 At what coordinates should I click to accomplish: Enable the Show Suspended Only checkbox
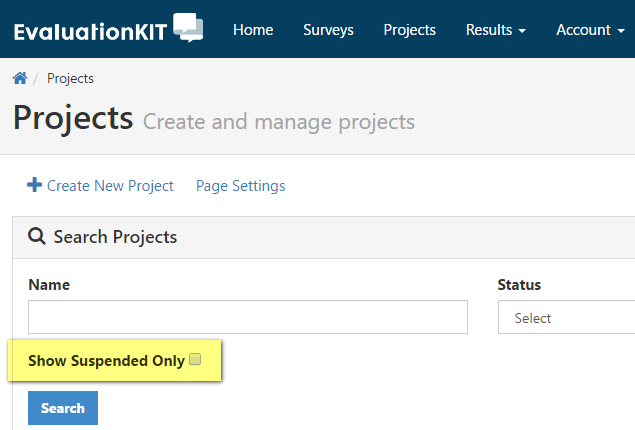(x=195, y=359)
